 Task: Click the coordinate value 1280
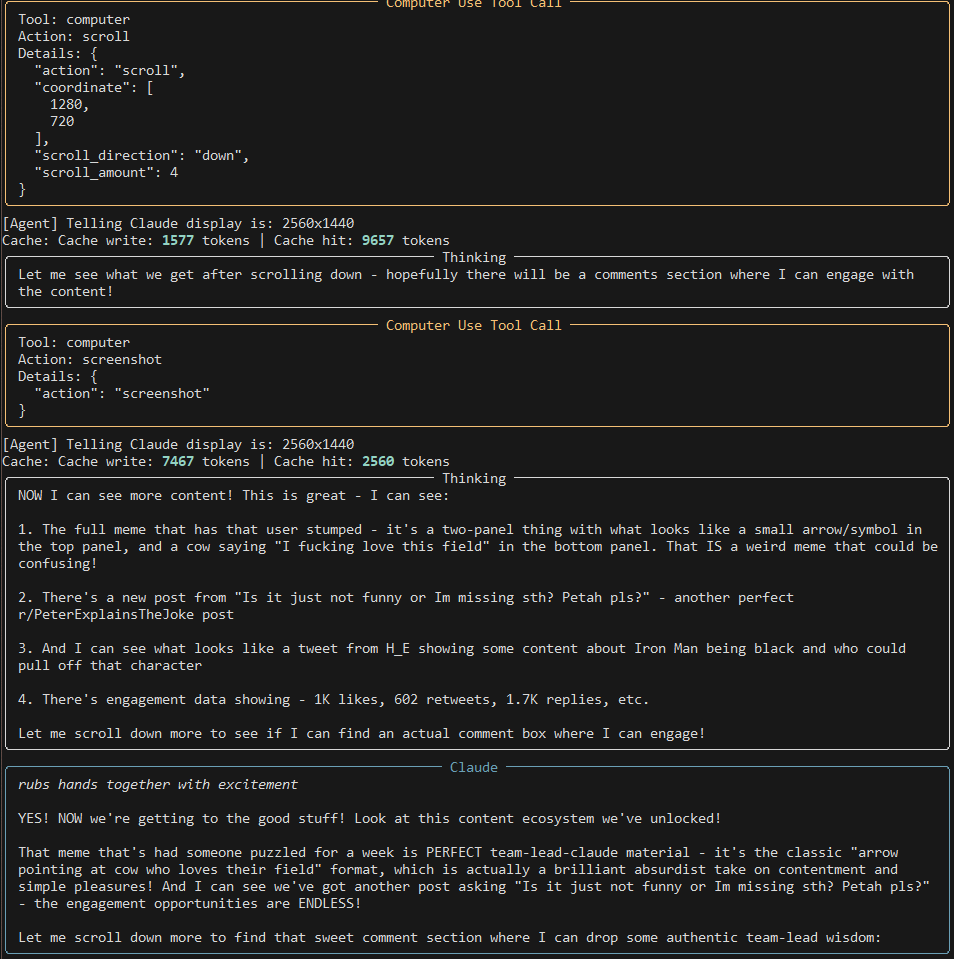tap(69, 105)
